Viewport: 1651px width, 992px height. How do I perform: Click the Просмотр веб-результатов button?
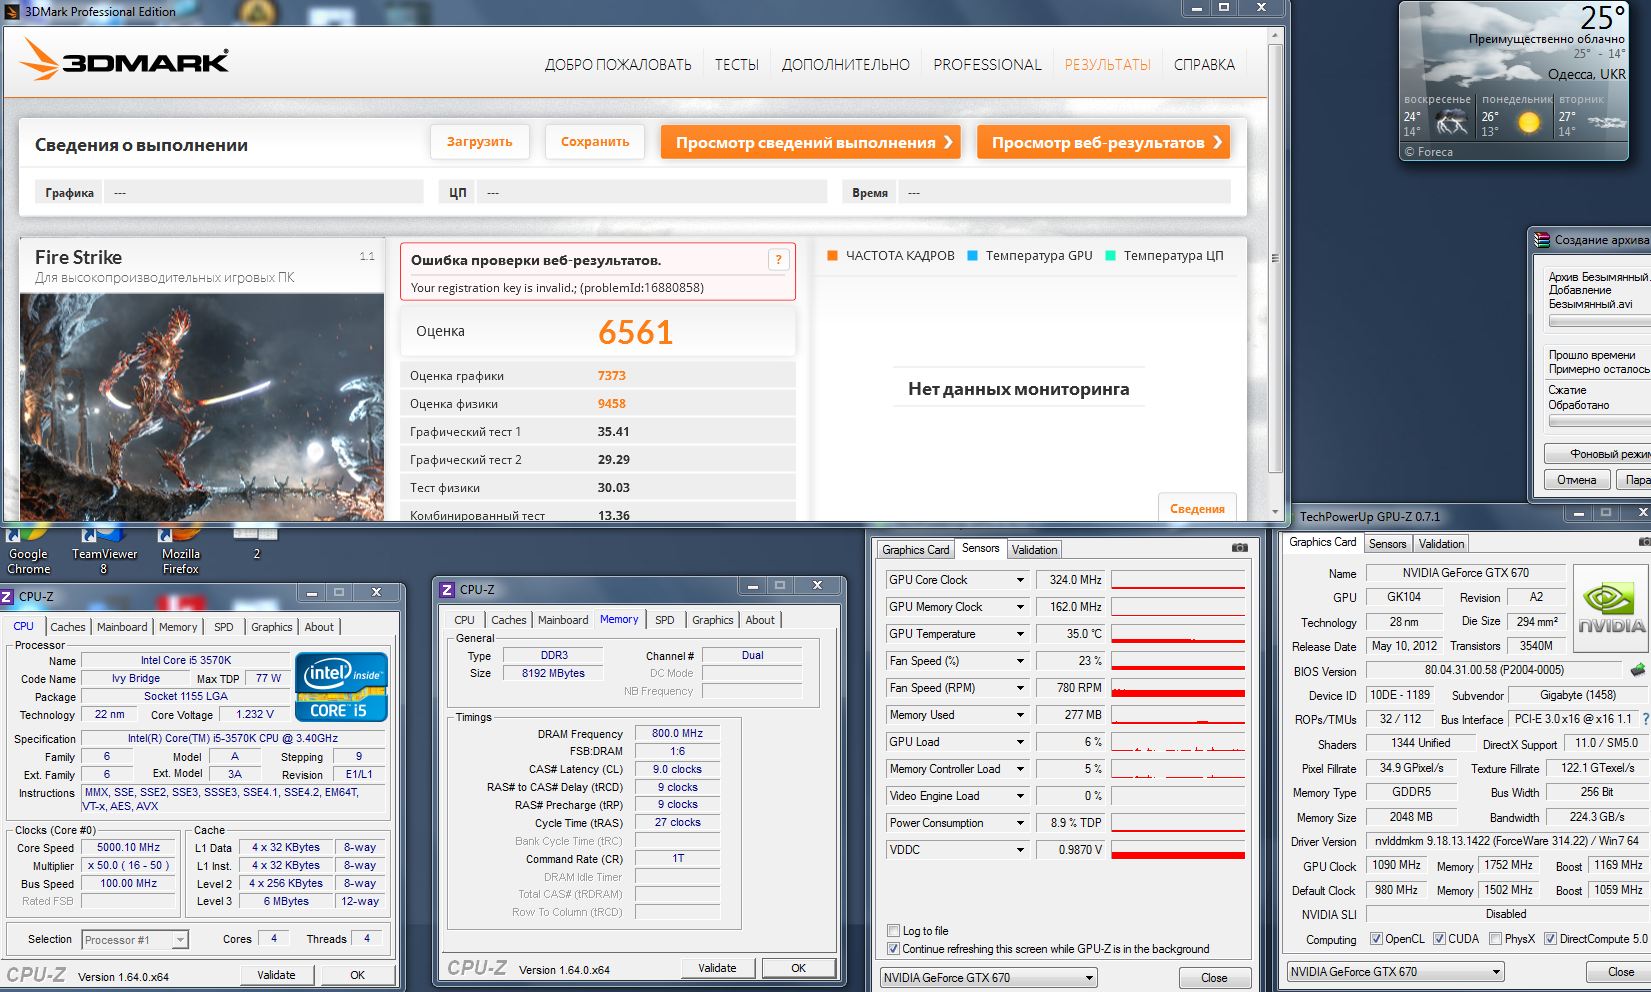pos(1103,142)
